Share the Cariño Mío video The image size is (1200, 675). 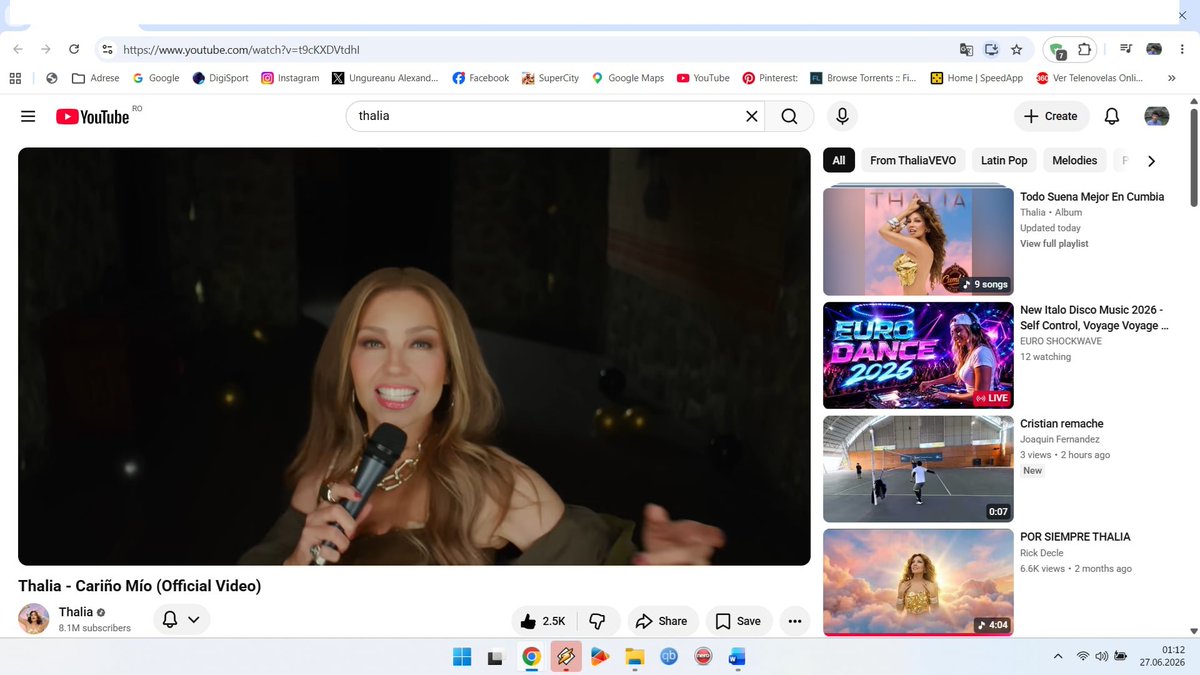pyautogui.click(x=662, y=621)
